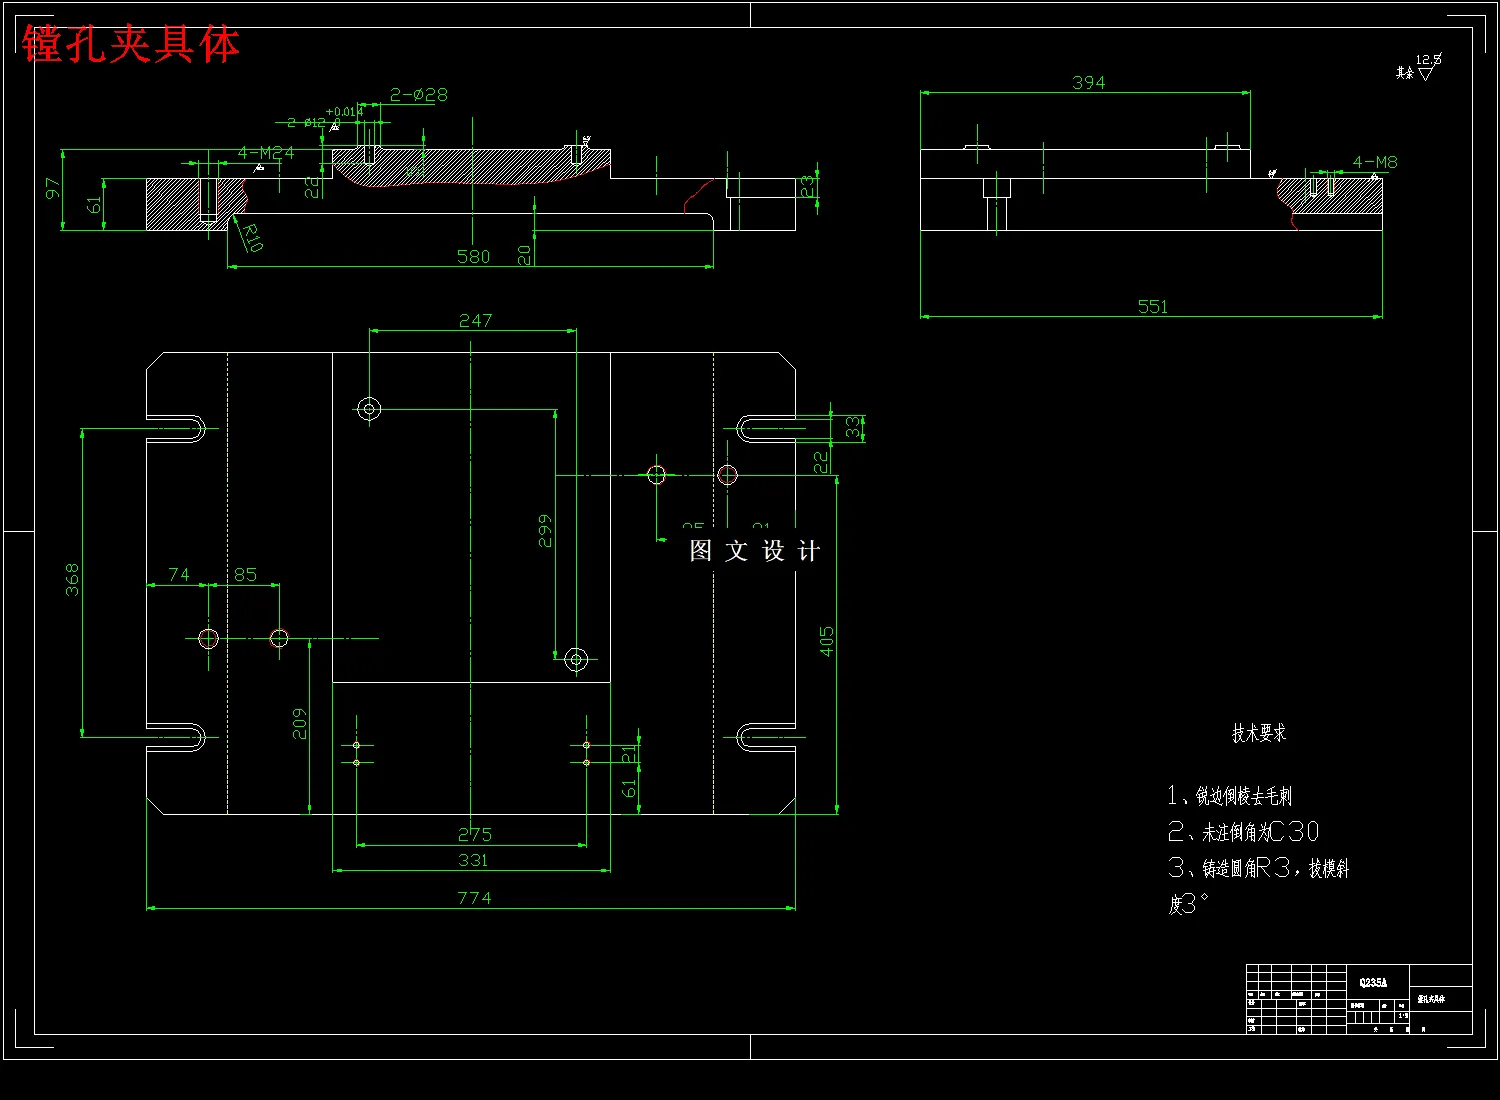Click the red 镗孔夹具体 drawing title
The width and height of the screenshot is (1500, 1100).
(131, 44)
